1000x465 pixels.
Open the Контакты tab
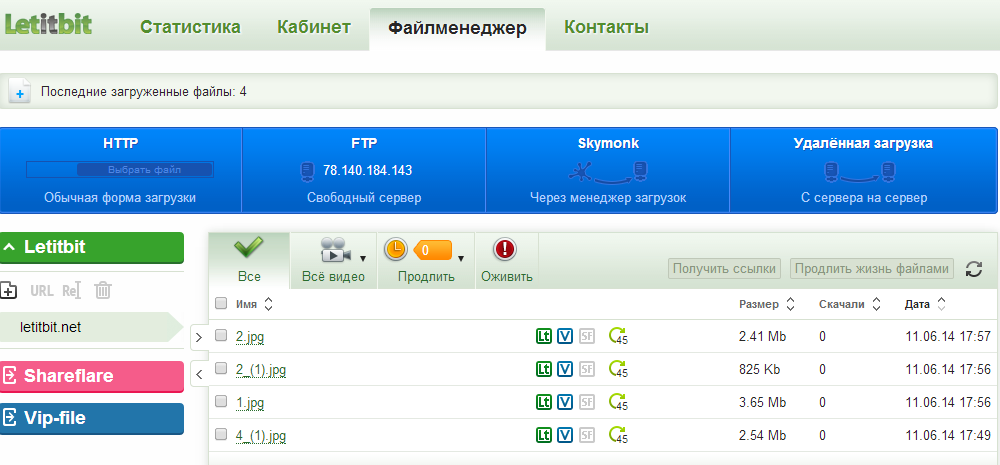pyautogui.click(x=606, y=27)
